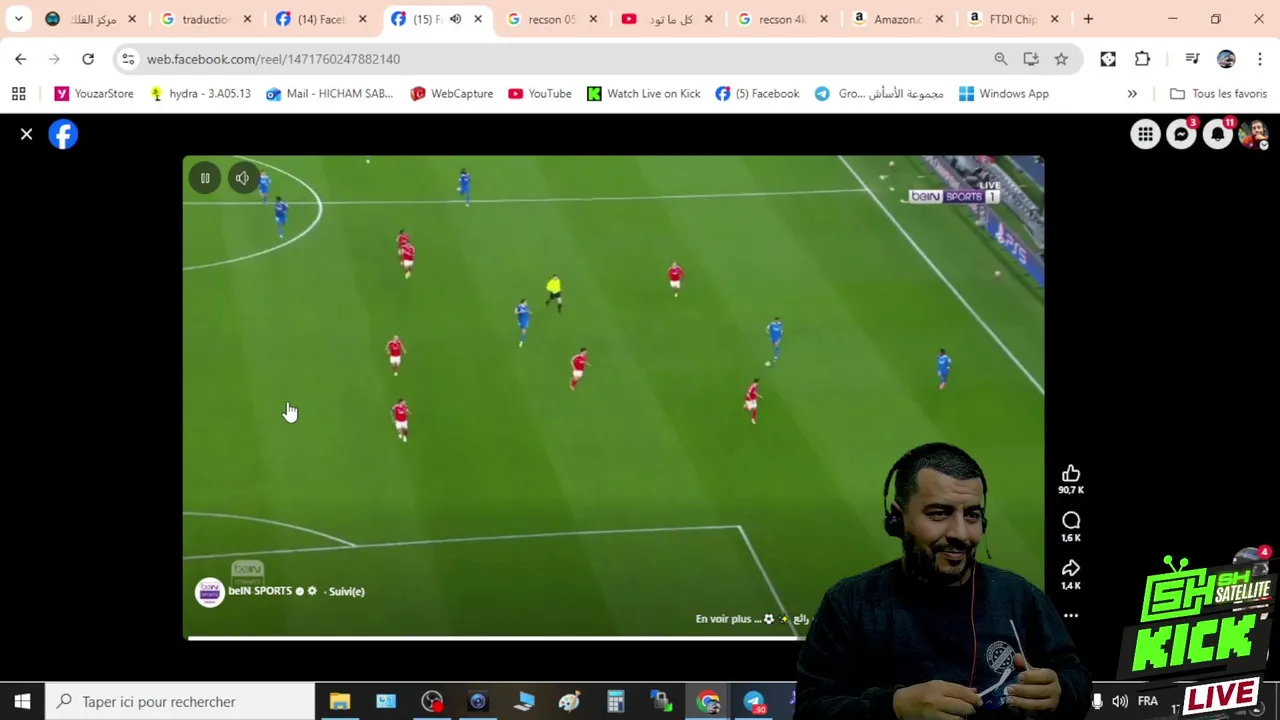Click the screenshot extension icon in toolbar
The image size is (1280, 720).
(x=1108, y=59)
